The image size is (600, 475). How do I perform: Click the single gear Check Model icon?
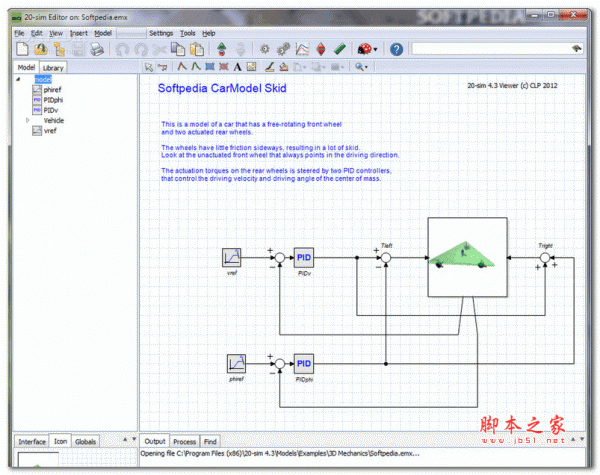(x=264, y=49)
